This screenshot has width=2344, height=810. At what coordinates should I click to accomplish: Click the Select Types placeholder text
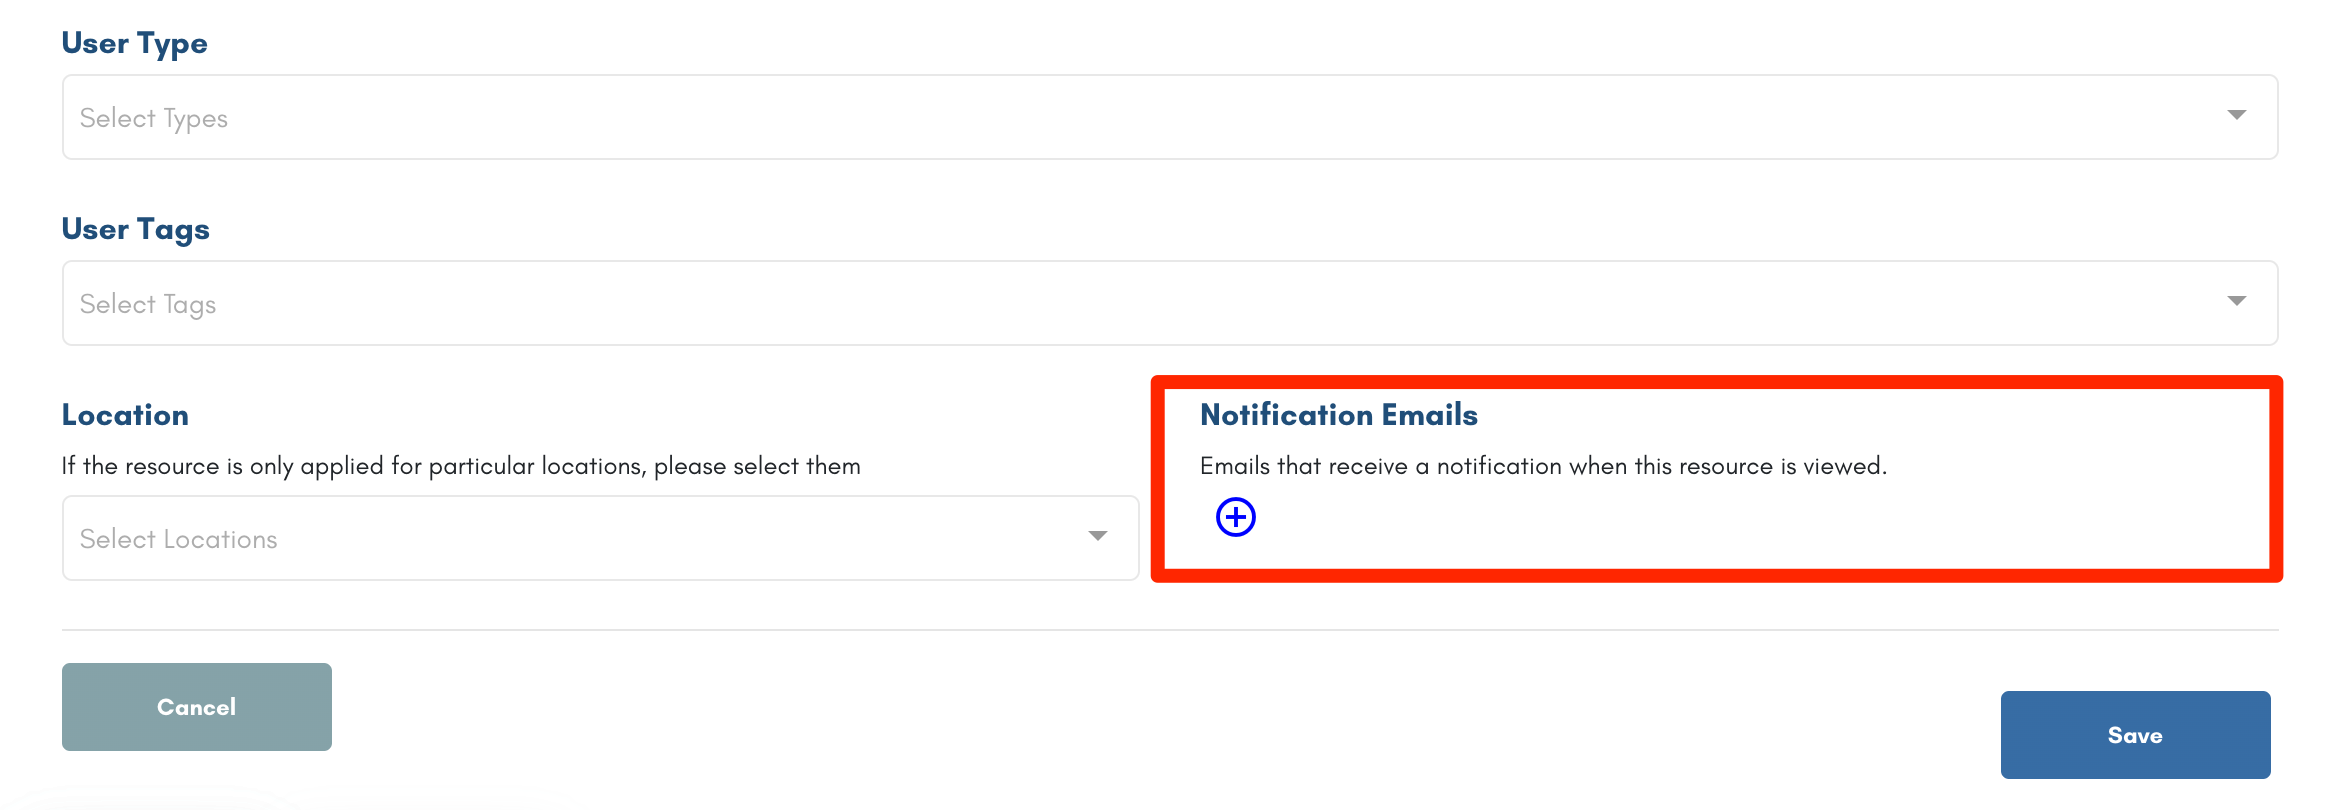point(154,119)
